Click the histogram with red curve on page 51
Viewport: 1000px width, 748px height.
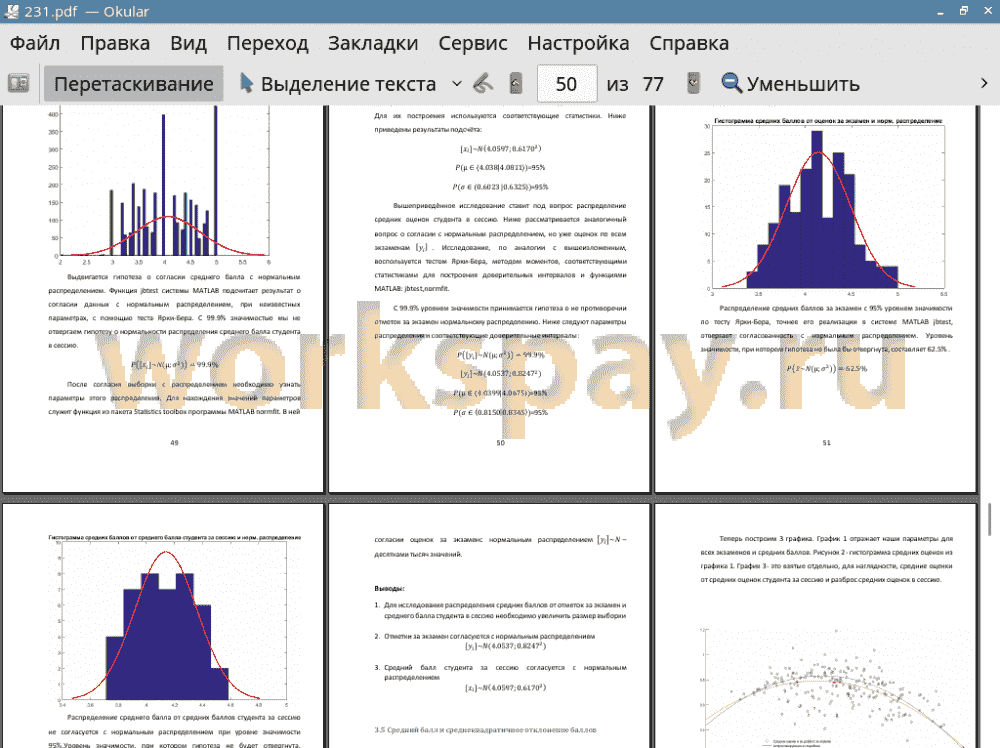pos(827,207)
